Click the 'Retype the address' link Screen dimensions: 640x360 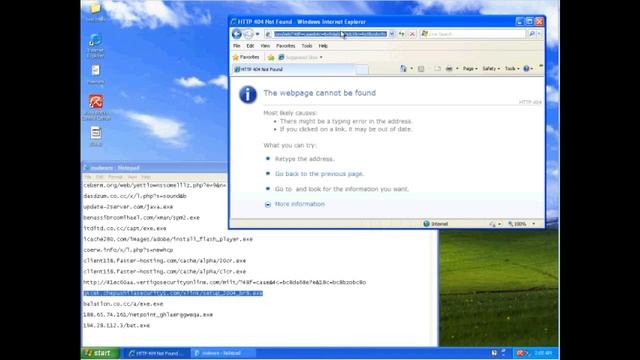coord(304,159)
